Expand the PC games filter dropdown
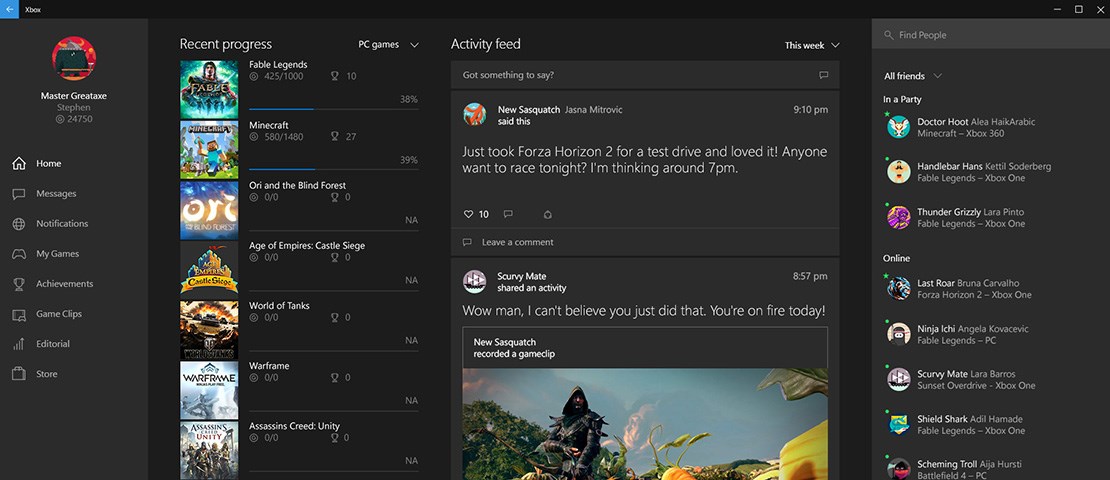 389,45
